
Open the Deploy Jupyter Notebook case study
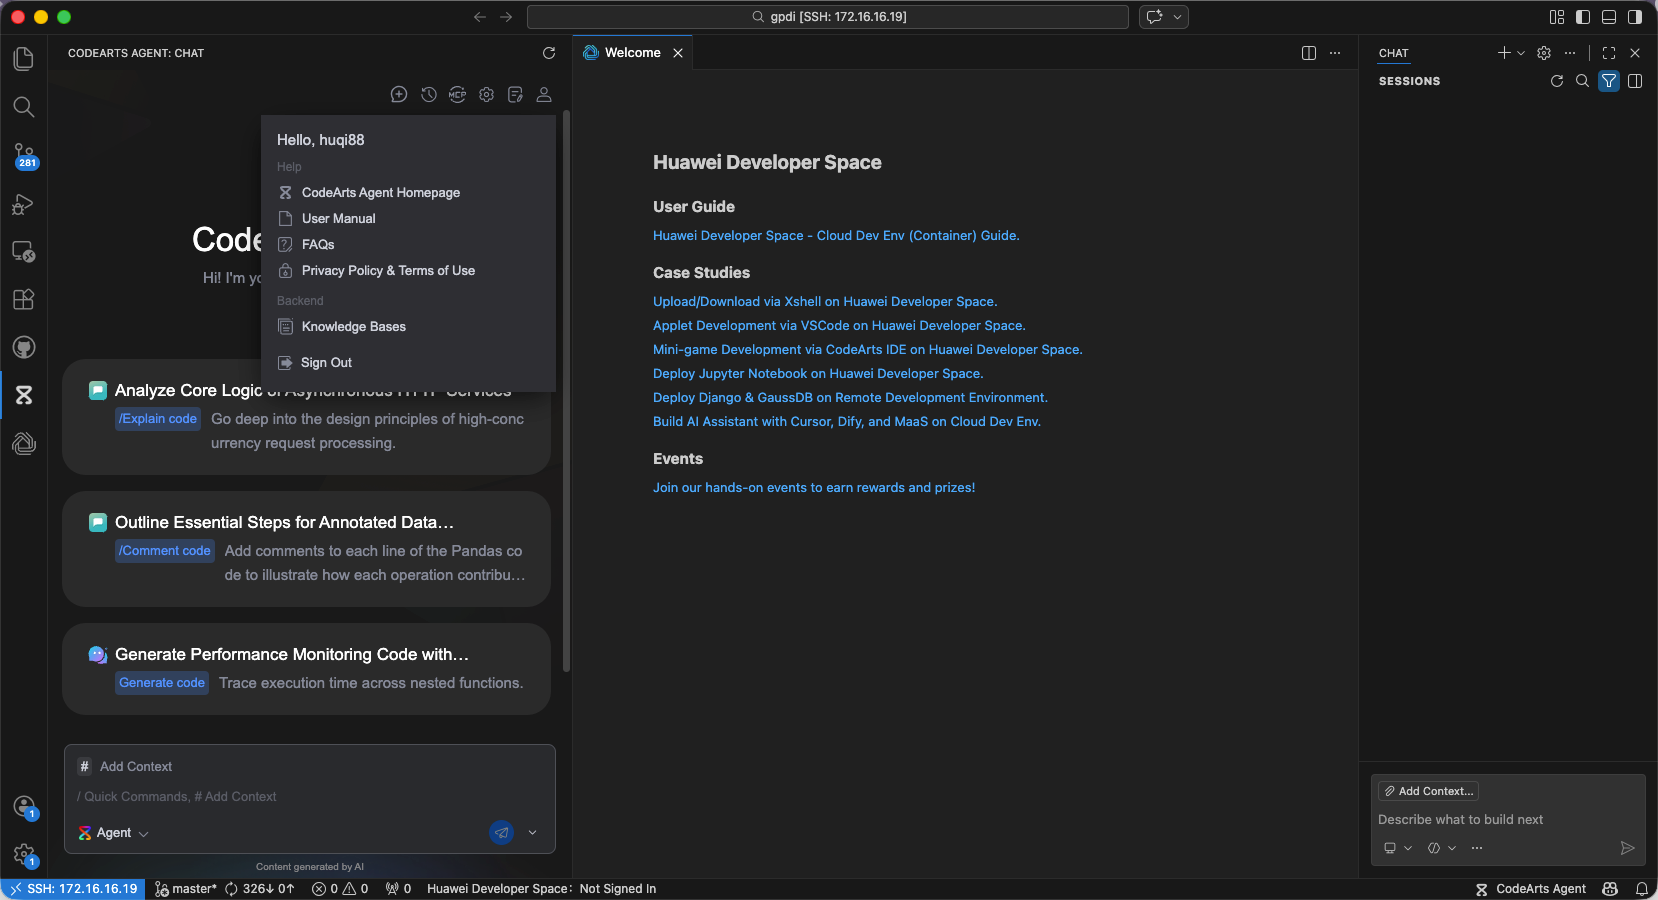click(817, 374)
